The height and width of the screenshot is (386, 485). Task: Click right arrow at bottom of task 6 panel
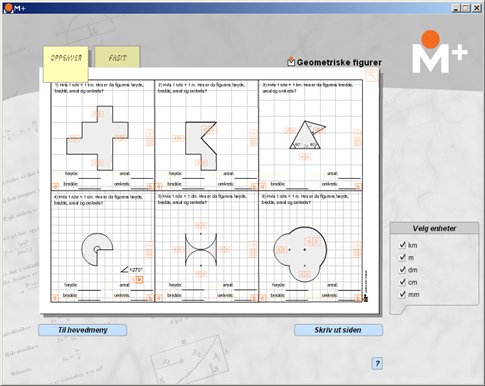(358, 298)
